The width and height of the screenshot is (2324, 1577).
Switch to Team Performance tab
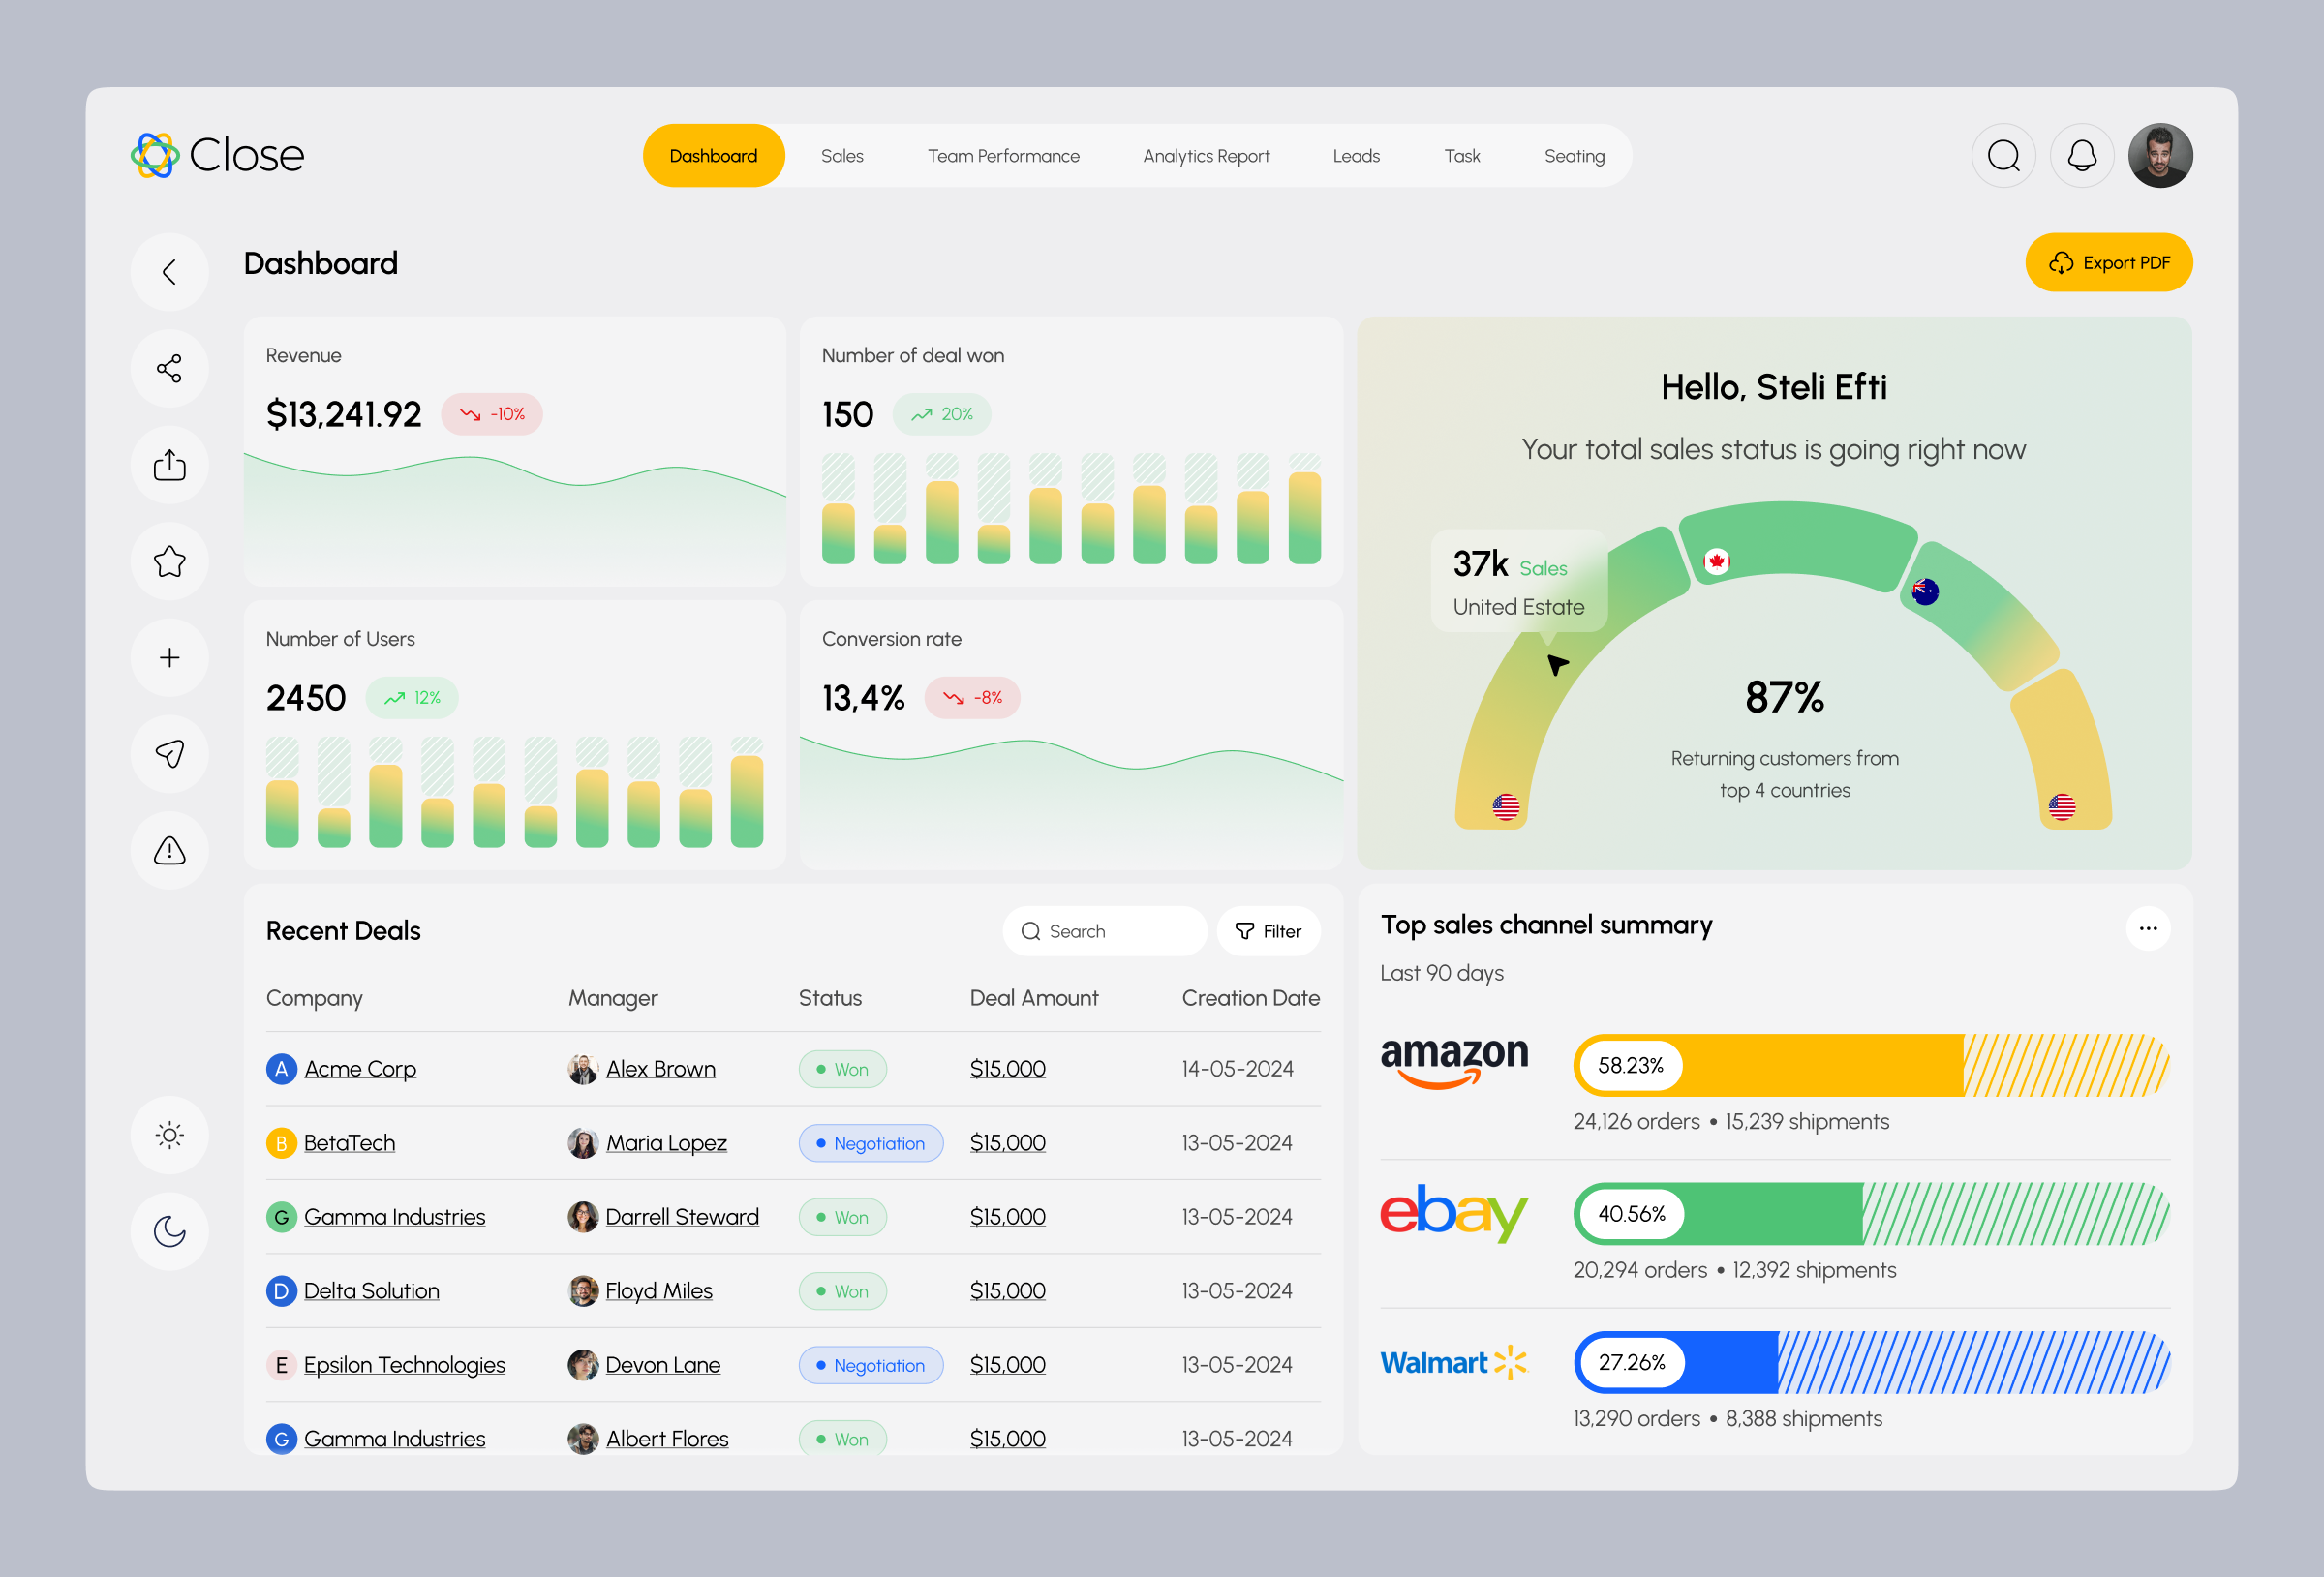[1003, 156]
